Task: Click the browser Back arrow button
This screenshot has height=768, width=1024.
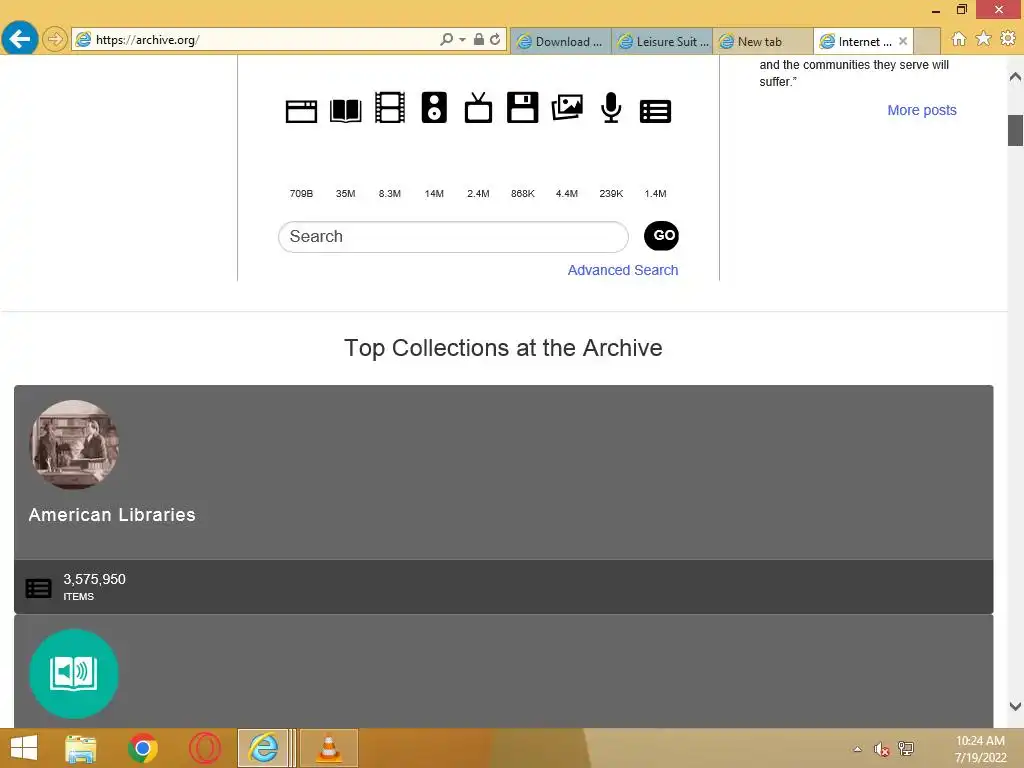Action: 20,39
